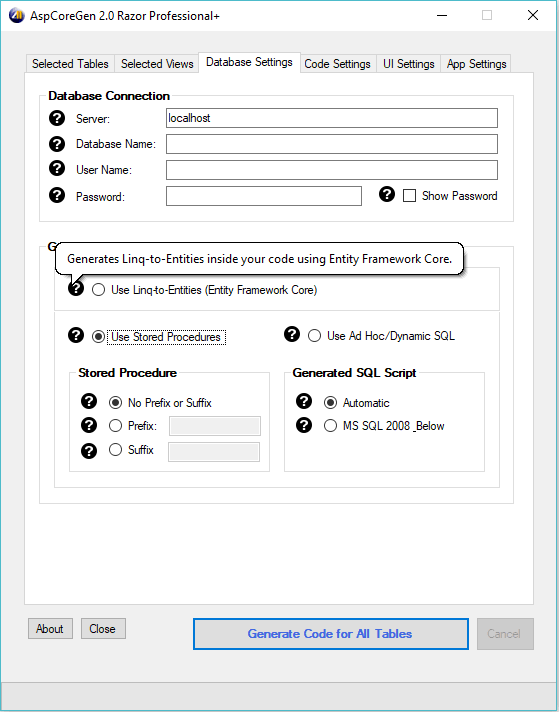Click help icon for Use Stored Procedures

(76, 335)
